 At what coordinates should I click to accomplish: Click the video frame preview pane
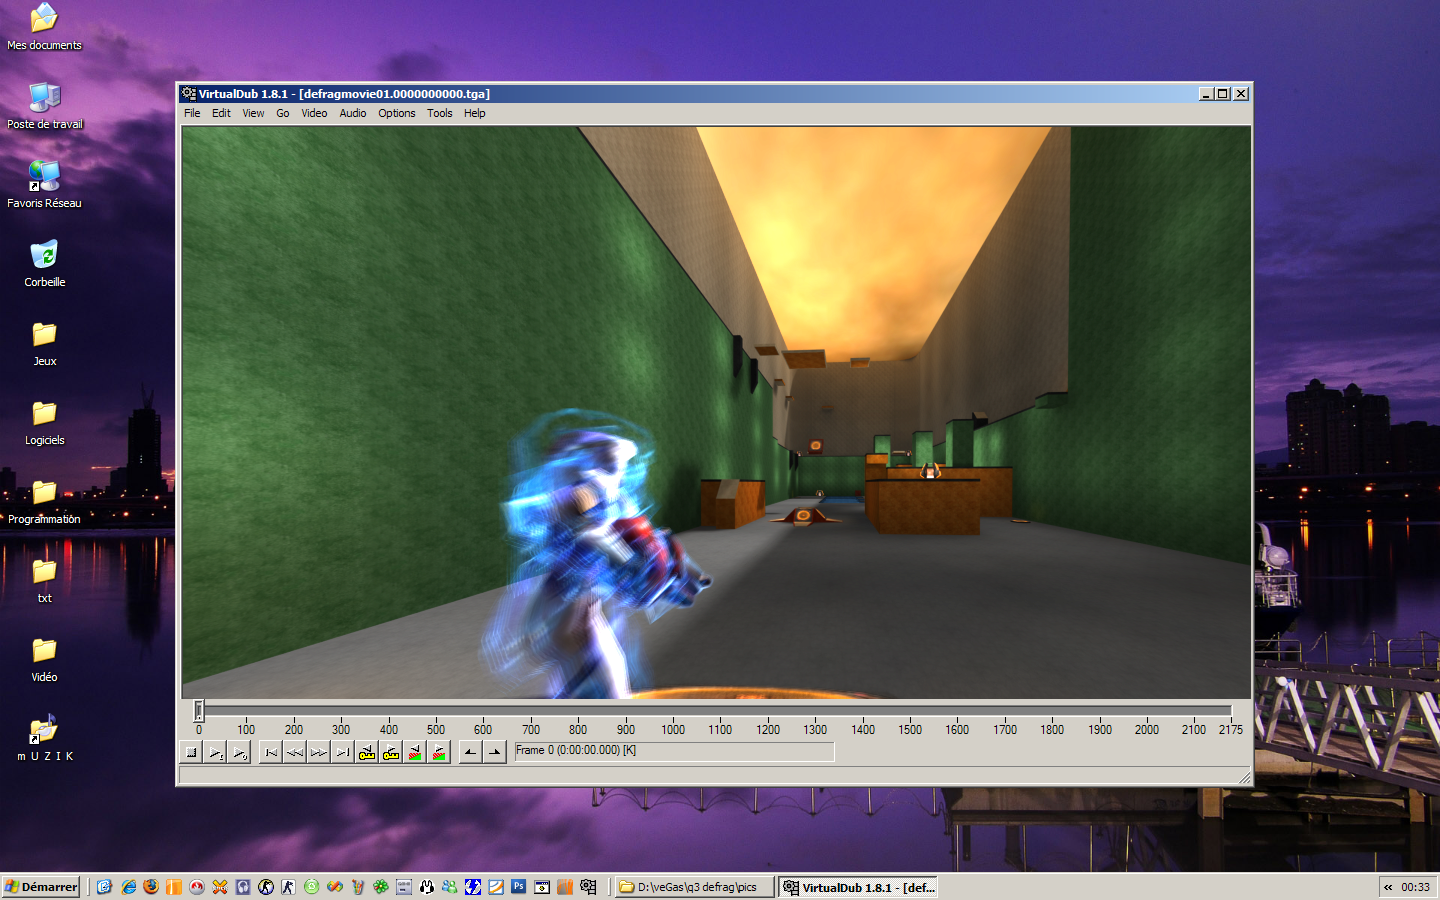(x=716, y=412)
